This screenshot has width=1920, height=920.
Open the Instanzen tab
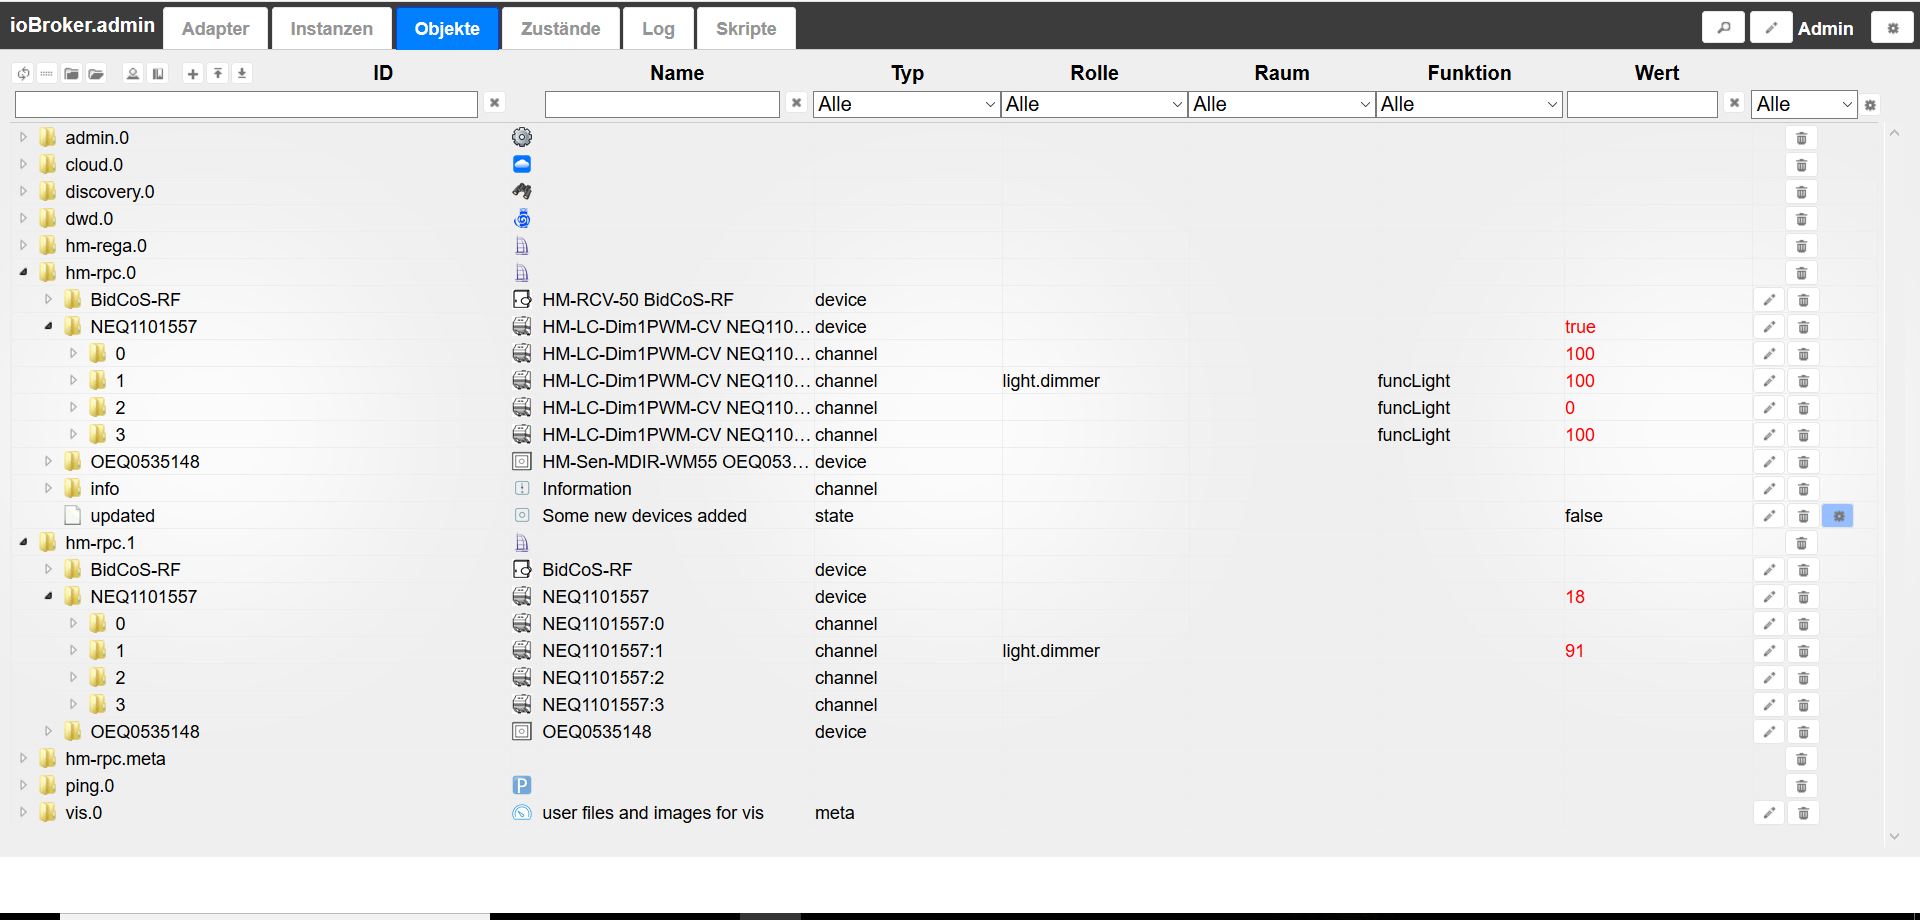click(x=331, y=29)
